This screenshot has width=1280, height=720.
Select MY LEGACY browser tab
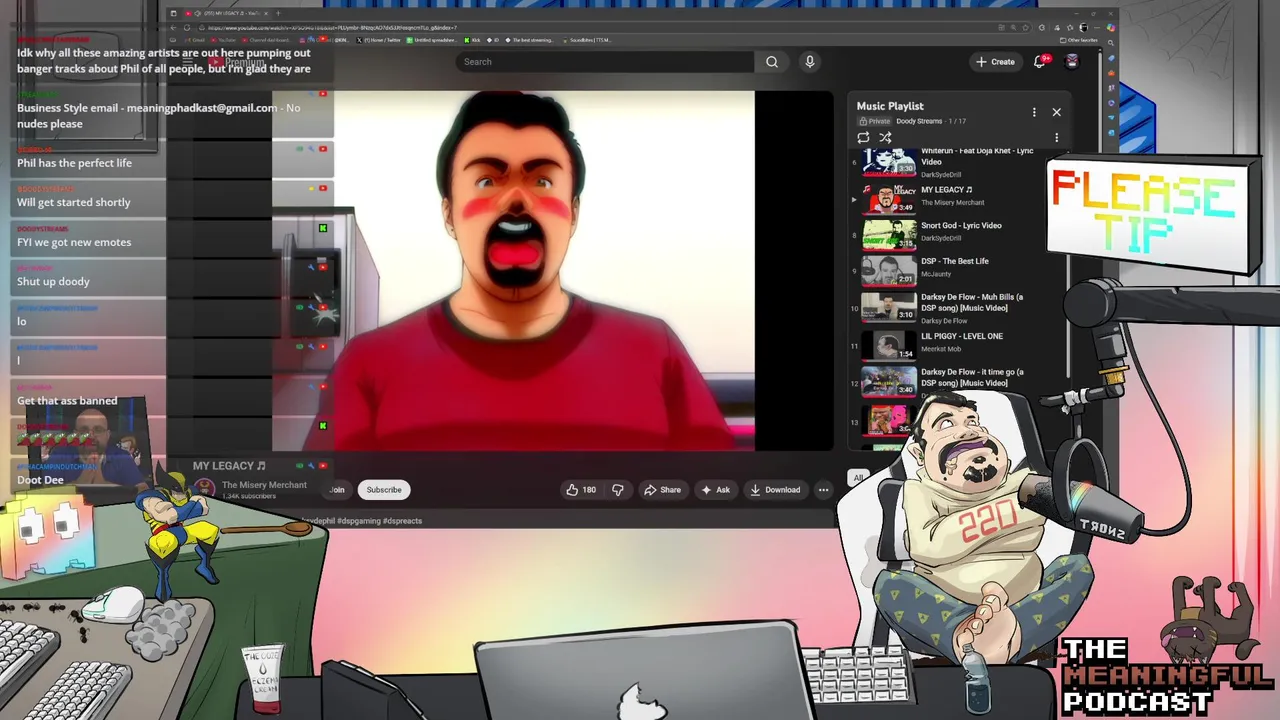point(226,13)
